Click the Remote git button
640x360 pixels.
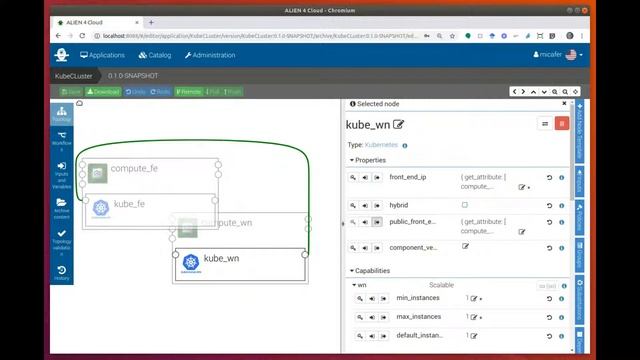click(x=189, y=92)
